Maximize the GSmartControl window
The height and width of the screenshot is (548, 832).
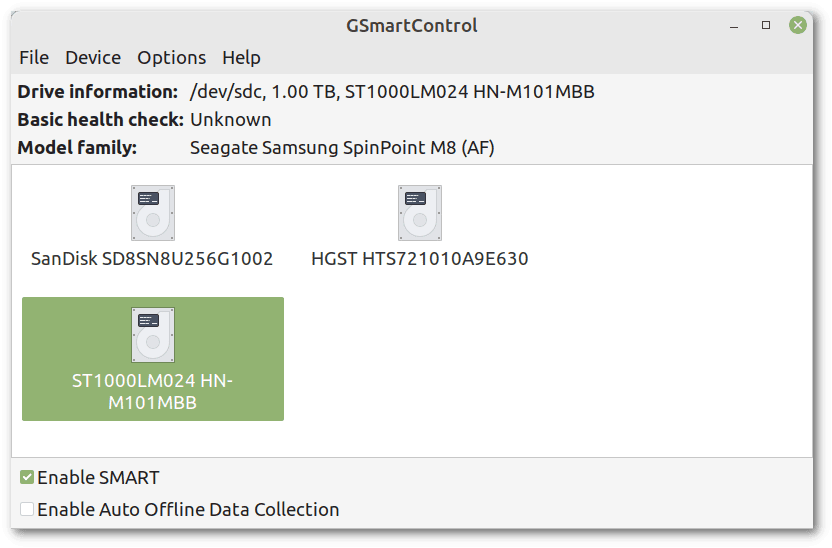(x=766, y=25)
